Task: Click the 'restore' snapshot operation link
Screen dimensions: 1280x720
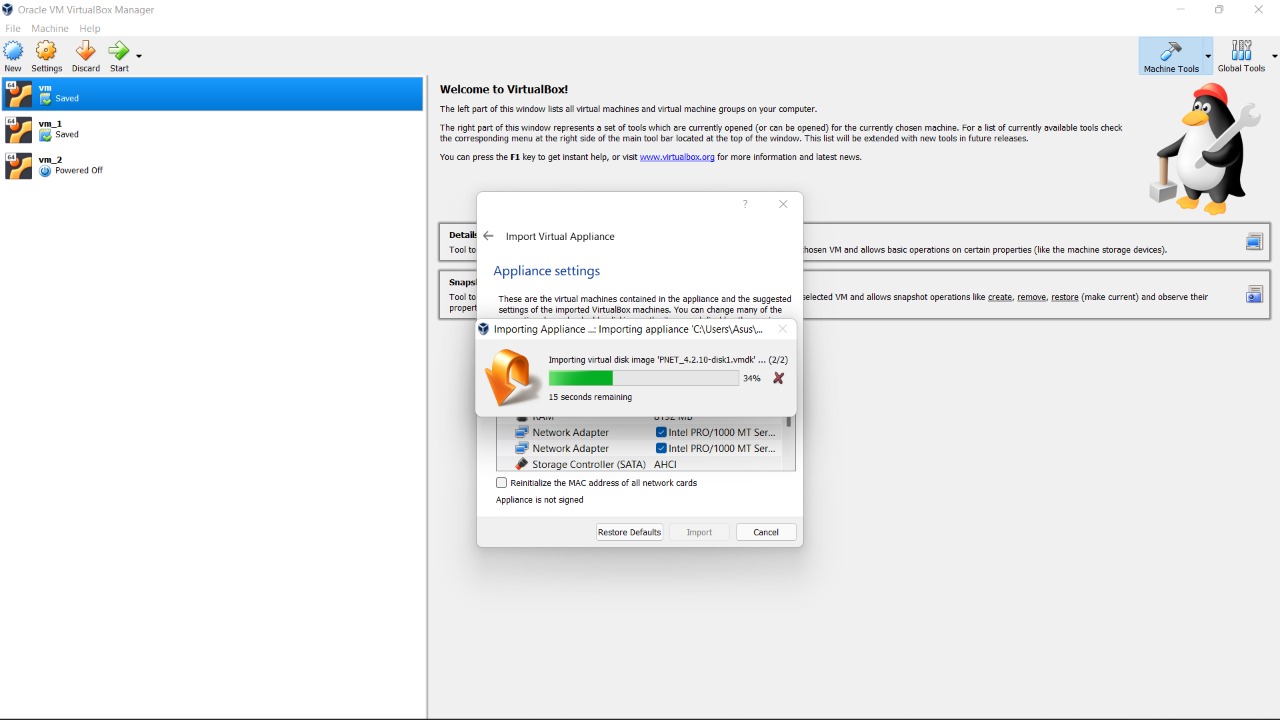Action: (1065, 297)
